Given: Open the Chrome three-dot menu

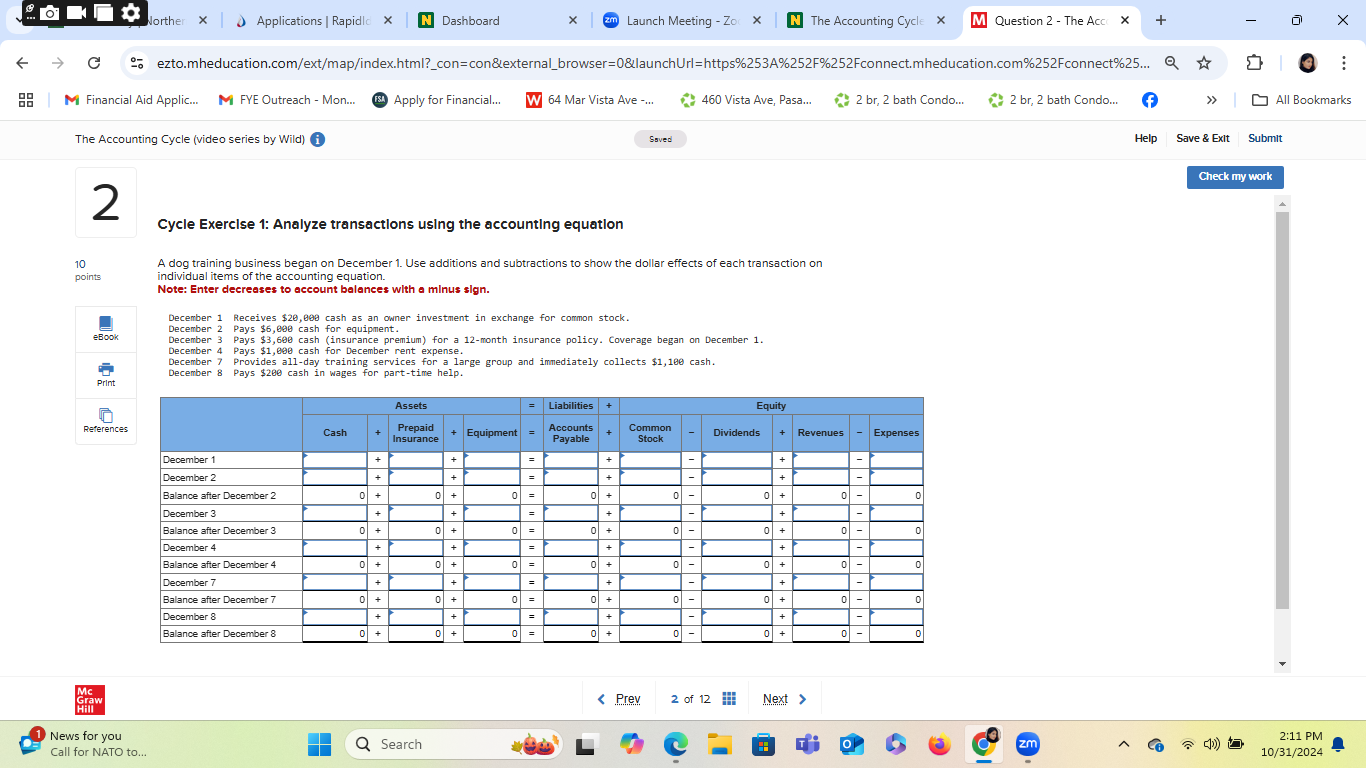Looking at the screenshot, I should coord(1345,63).
